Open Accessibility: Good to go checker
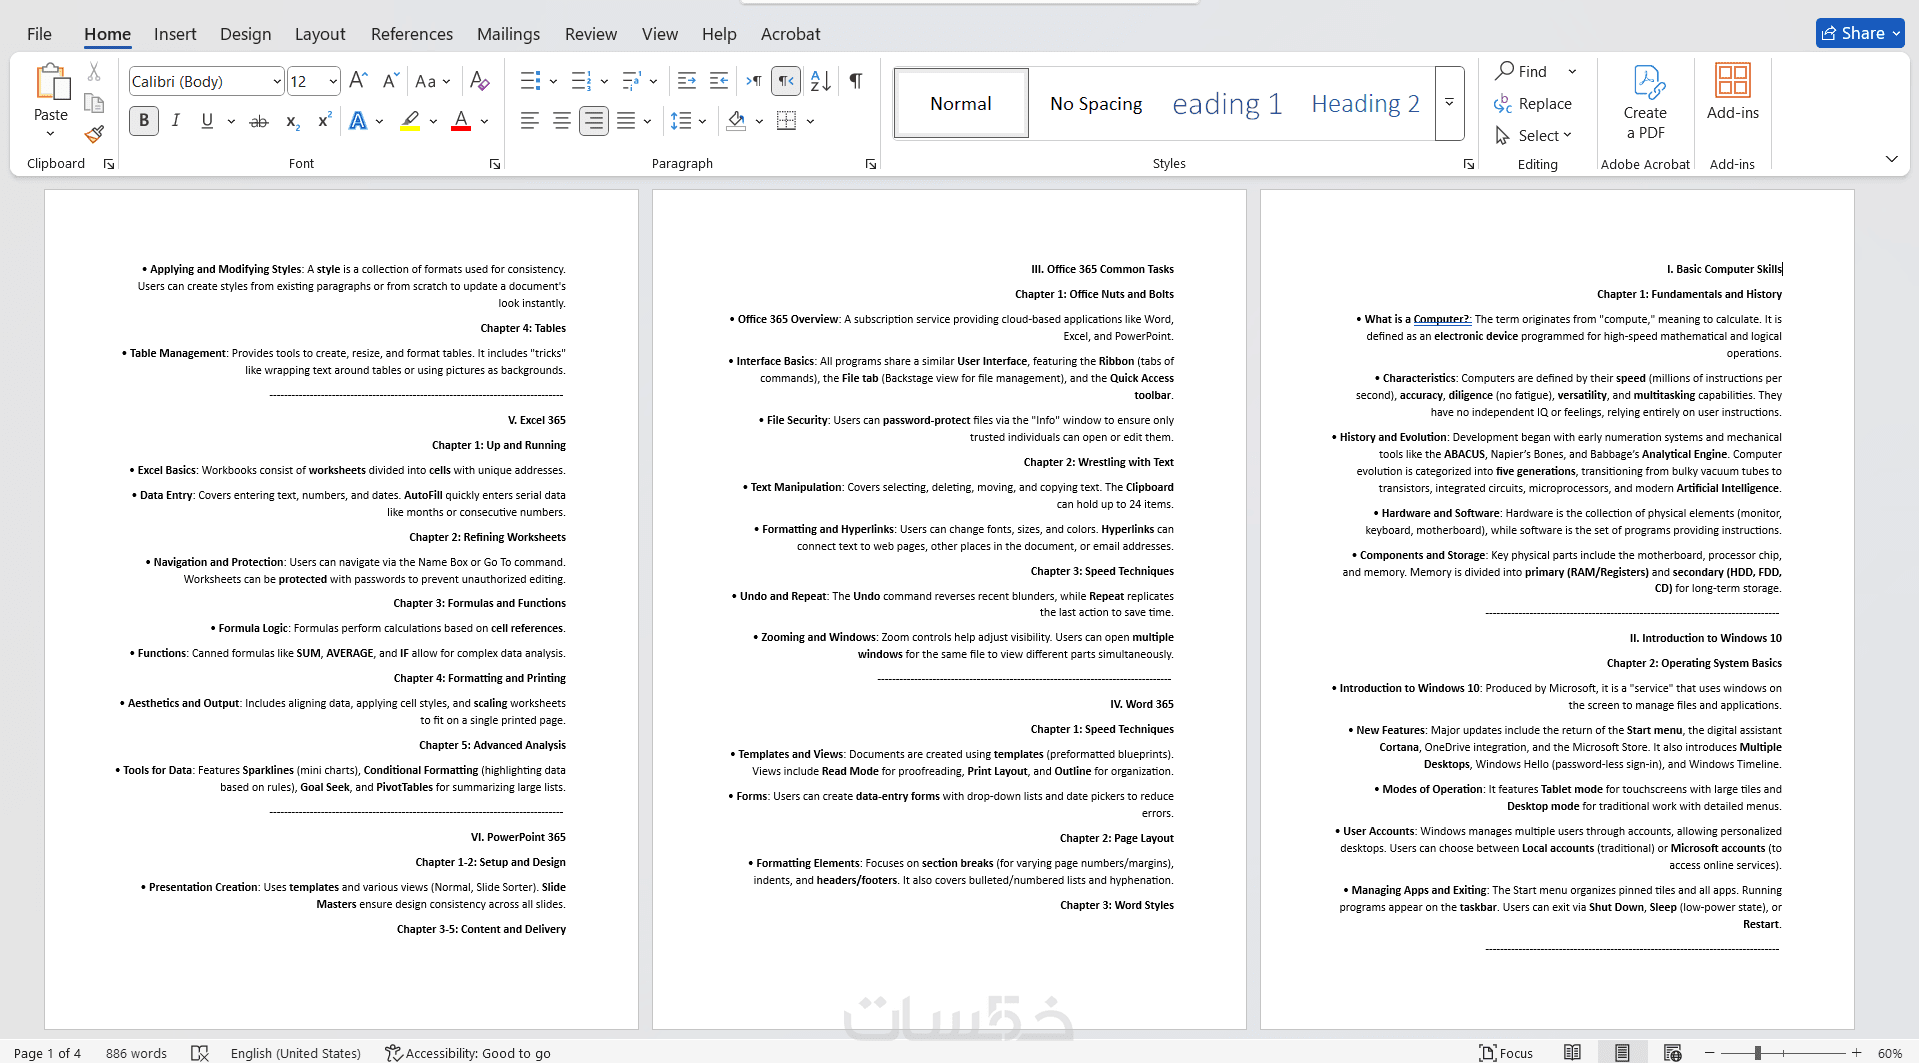 pyautogui.click(x=468, y=1053)
